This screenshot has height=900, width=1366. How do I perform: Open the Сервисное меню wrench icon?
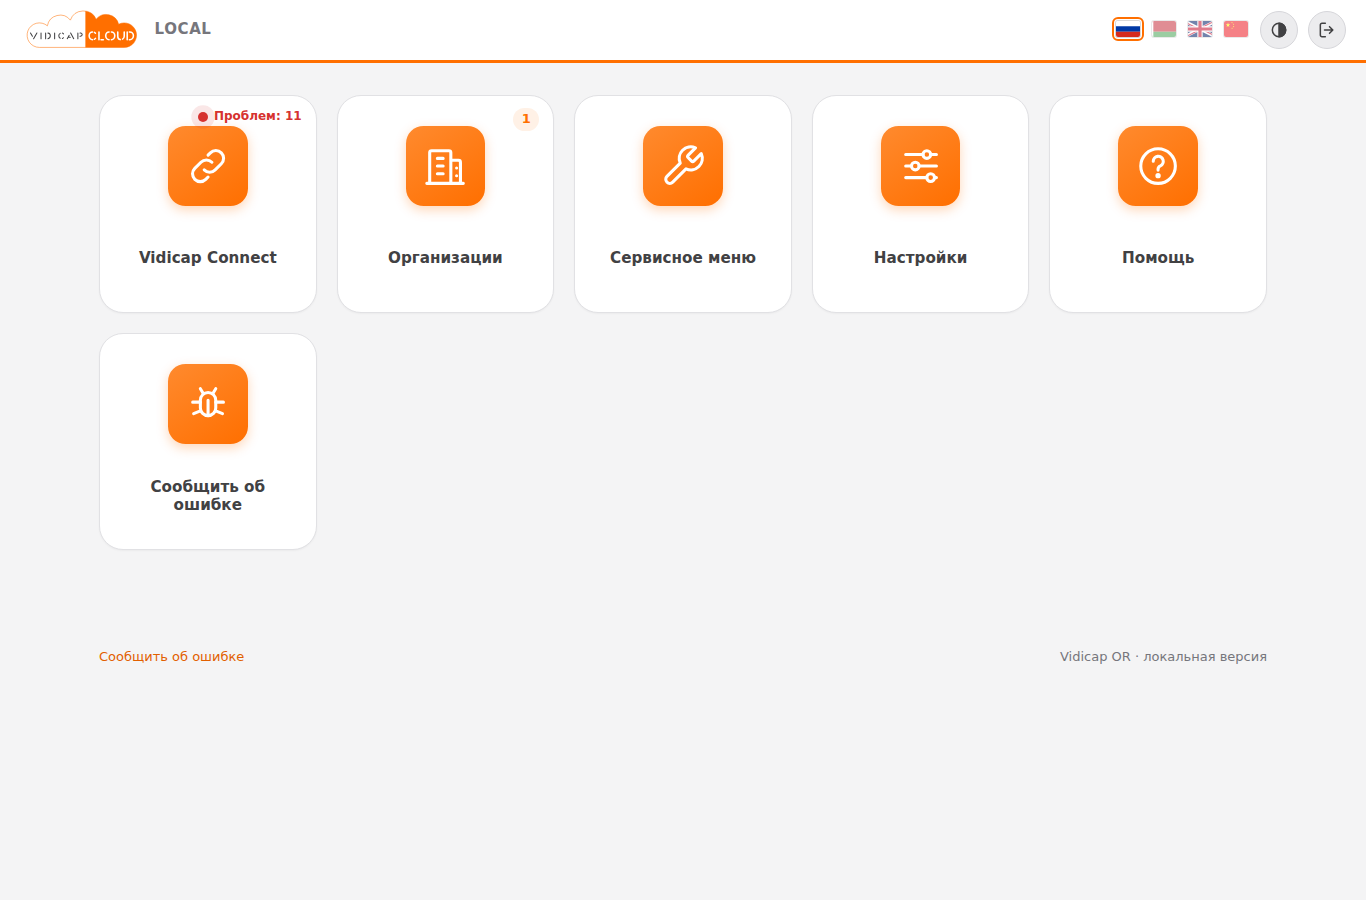[x=683, y=166]
